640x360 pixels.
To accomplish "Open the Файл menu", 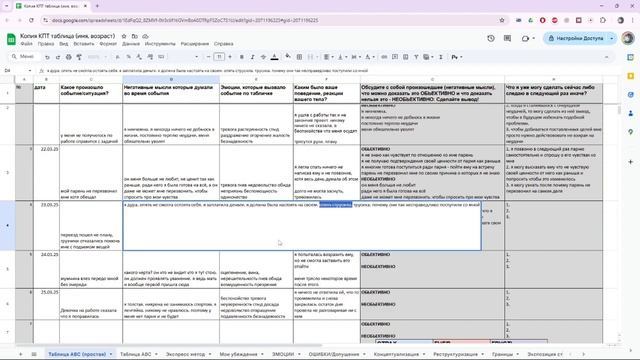I will [27, 44].
